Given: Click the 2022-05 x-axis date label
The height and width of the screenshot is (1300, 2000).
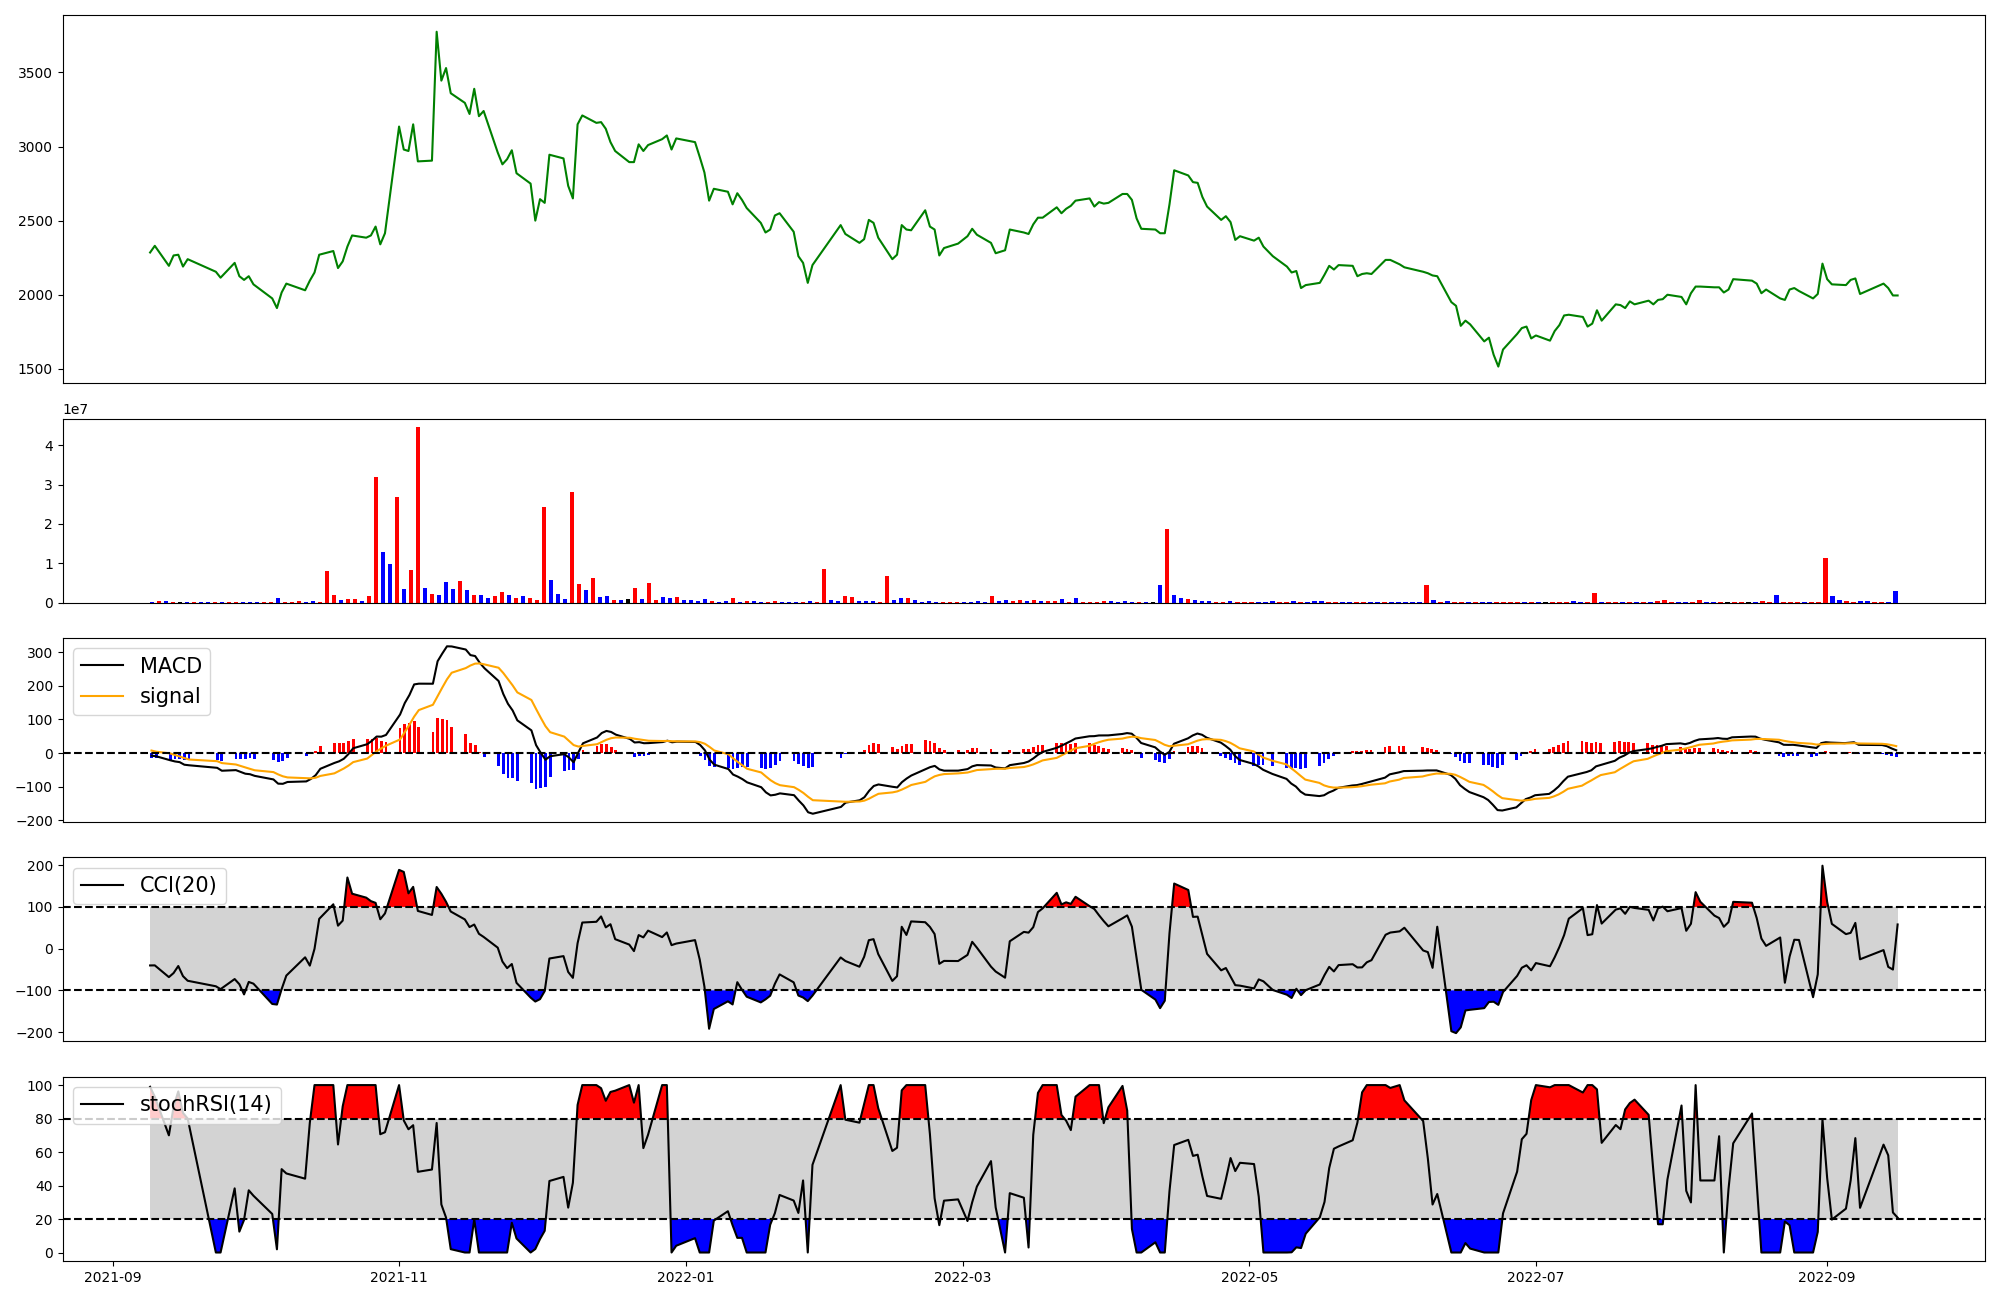Looking at the screenshot, I should tap(1249, 1277).
